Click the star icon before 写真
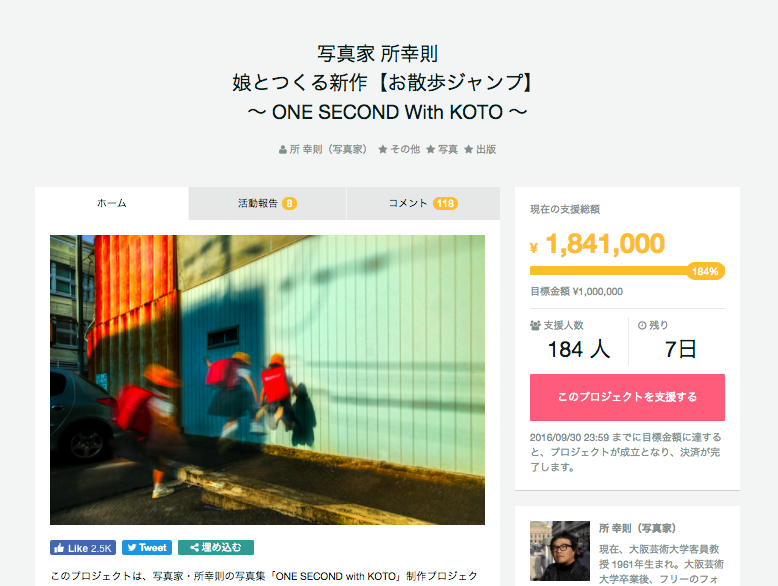 [431, 149]
